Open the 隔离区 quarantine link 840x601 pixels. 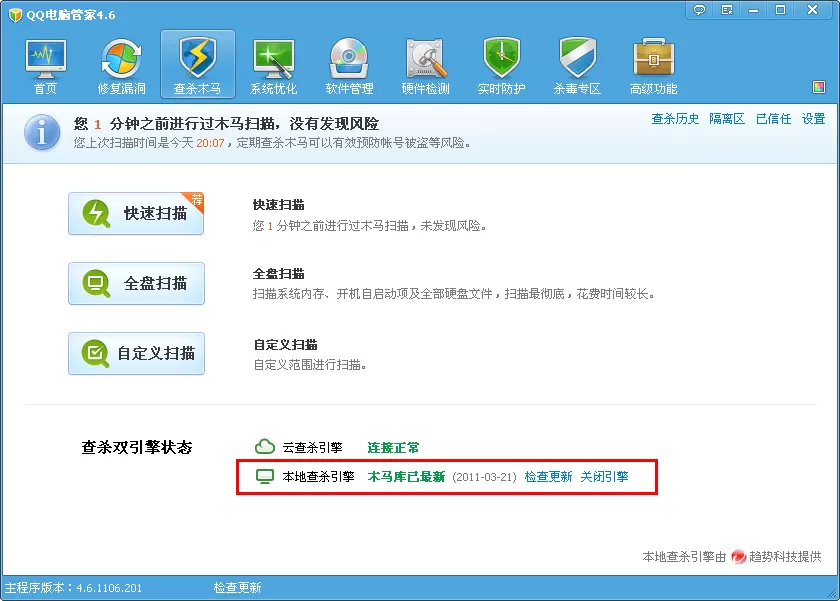pyautogui.click(x=727, y=119)
